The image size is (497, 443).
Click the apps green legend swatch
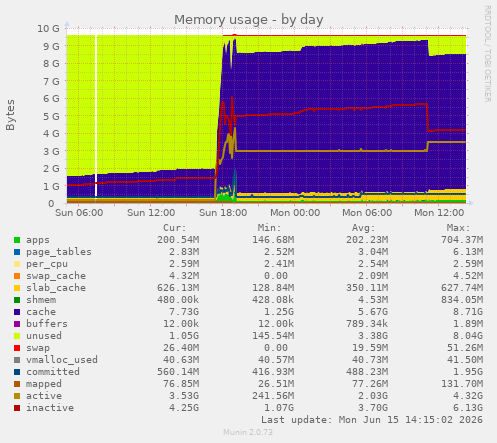point(17,240)
